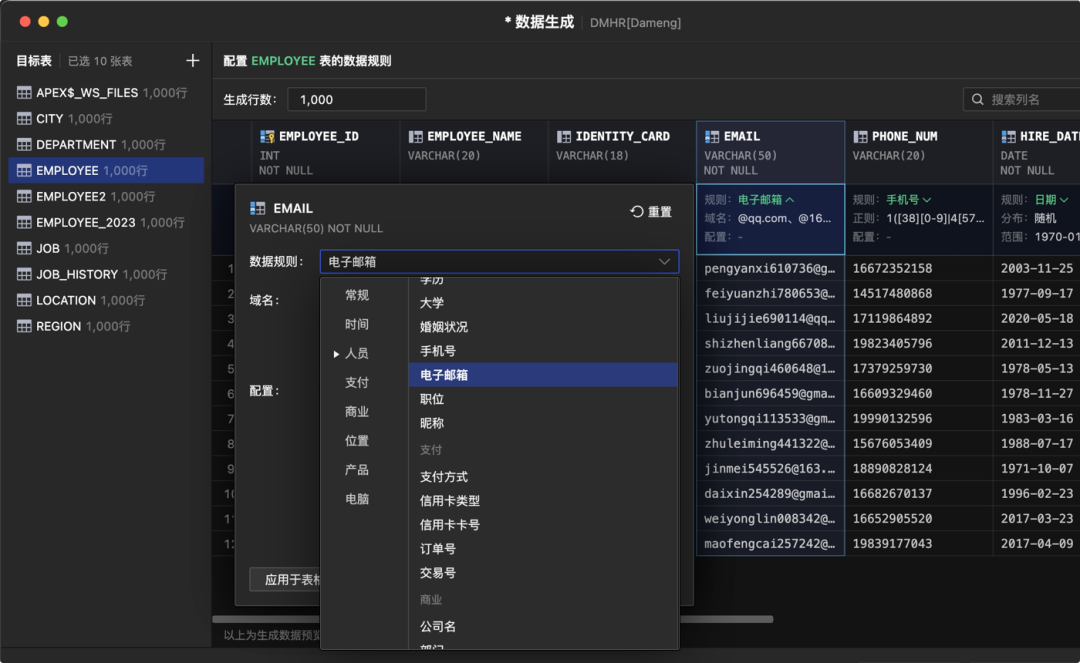The height and width of the screenshot is (663, 1080).
Task: Click the EMPLOYEE_2023 table icon
Action: (x=24, y=222)
